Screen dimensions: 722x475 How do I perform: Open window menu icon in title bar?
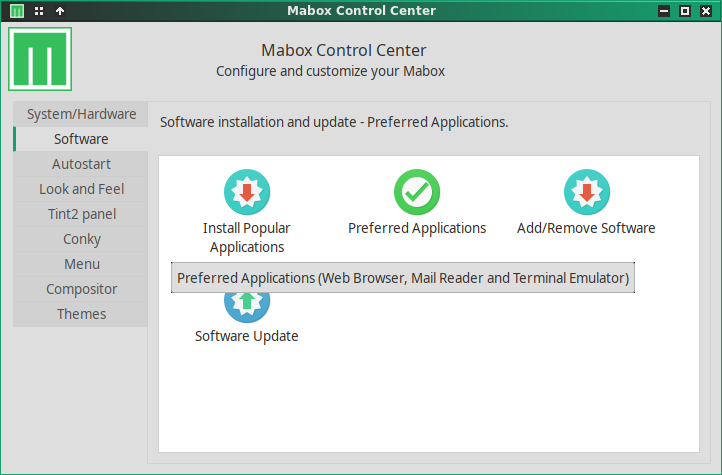click(17, 11)
